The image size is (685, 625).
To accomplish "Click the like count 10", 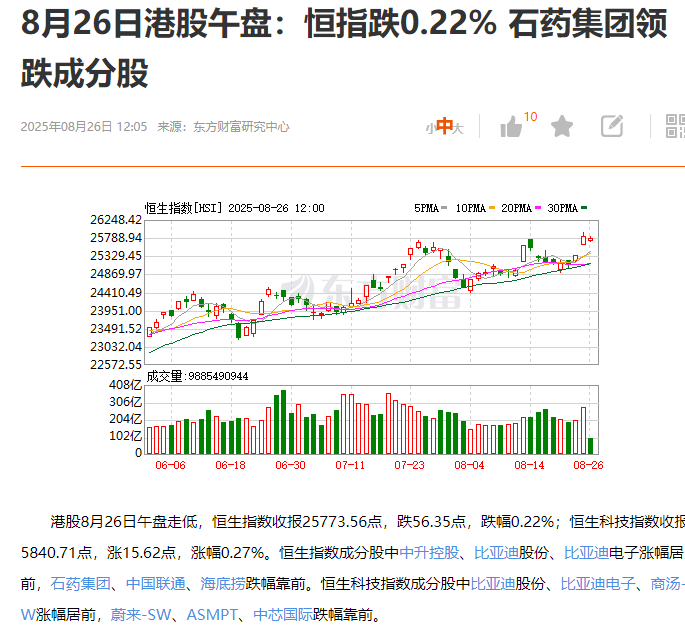I will [530, 117].
